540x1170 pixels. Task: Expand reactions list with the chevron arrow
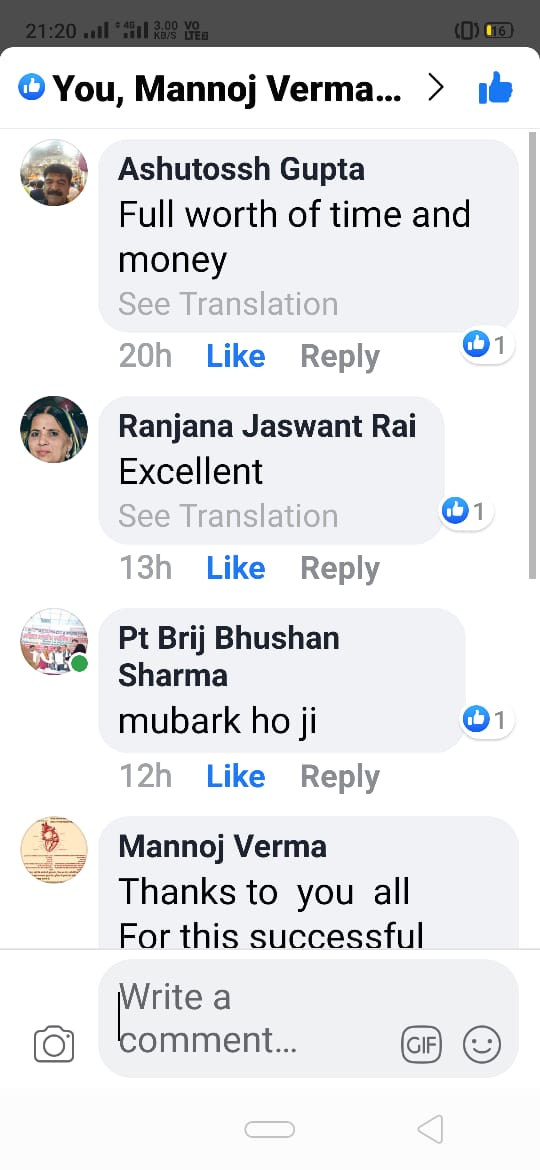tap(436, 88)
